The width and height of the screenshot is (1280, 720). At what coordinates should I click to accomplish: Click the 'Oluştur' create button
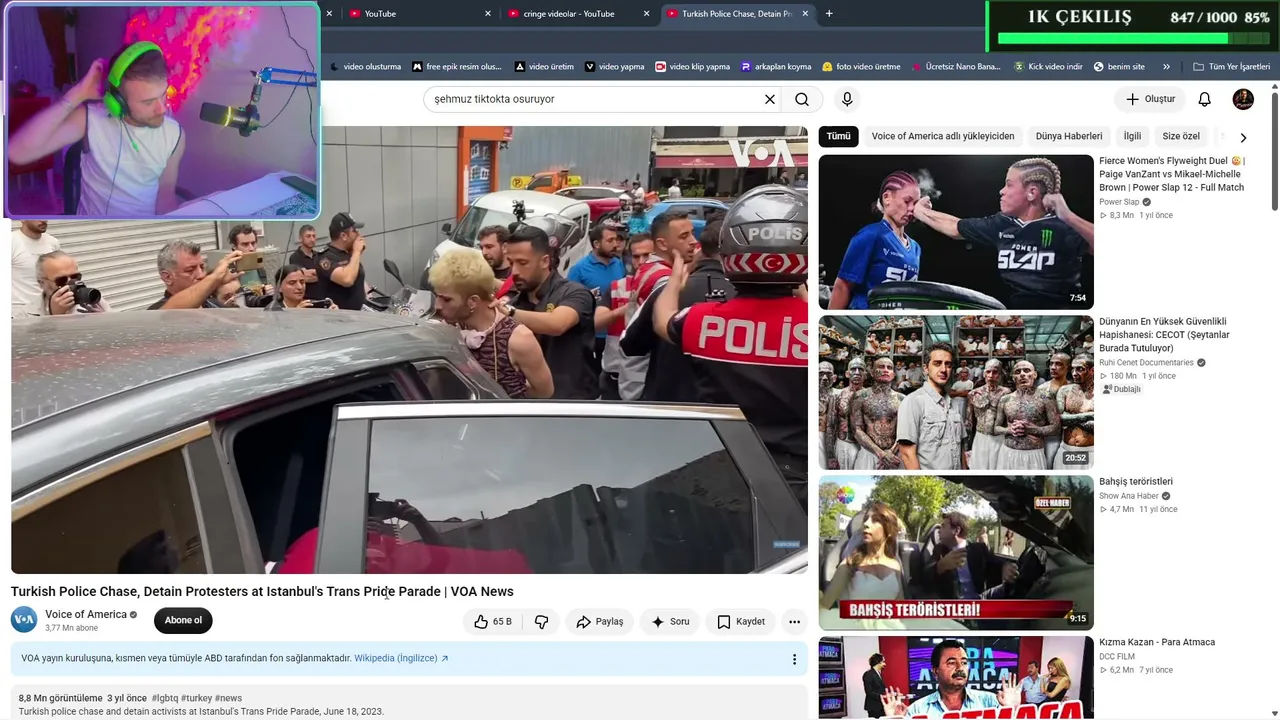1150,99
